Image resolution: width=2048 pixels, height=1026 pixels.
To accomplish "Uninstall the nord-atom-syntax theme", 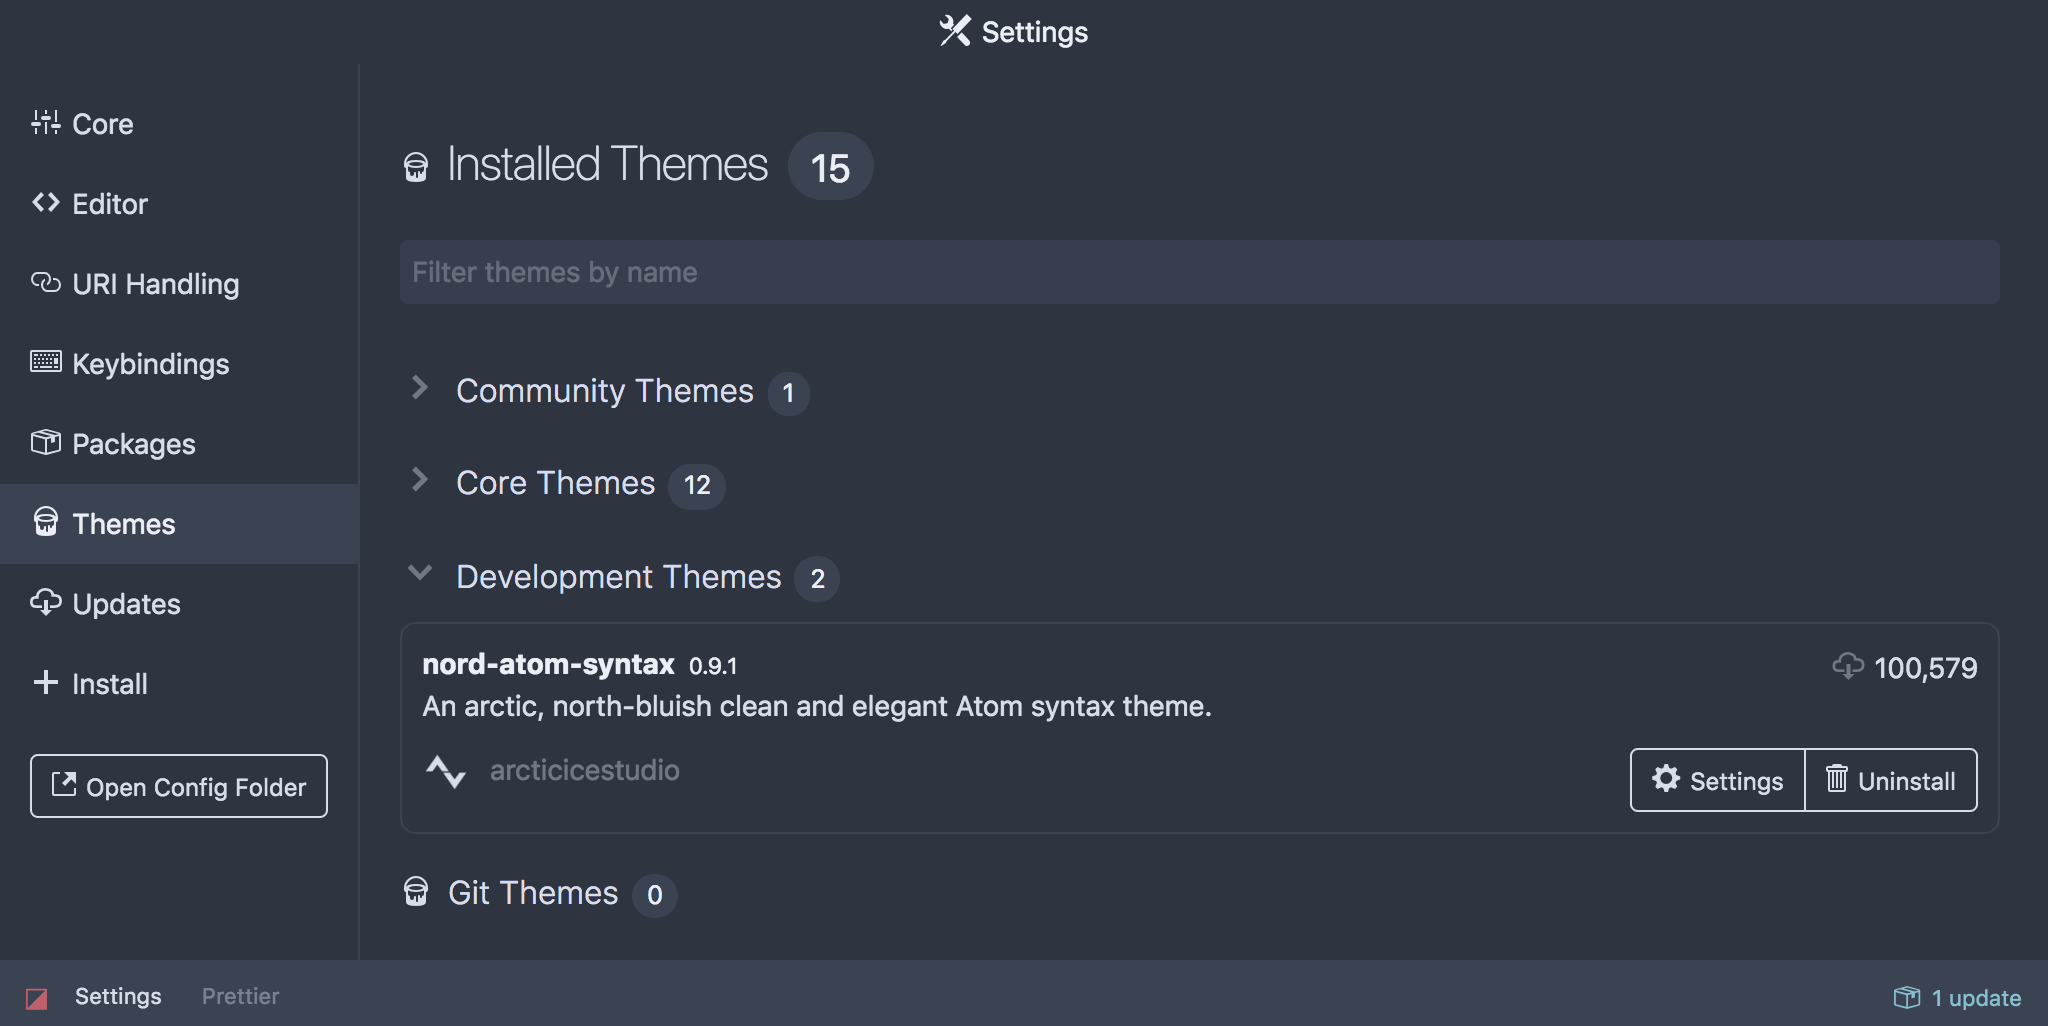I will [x=1889, y=780].
